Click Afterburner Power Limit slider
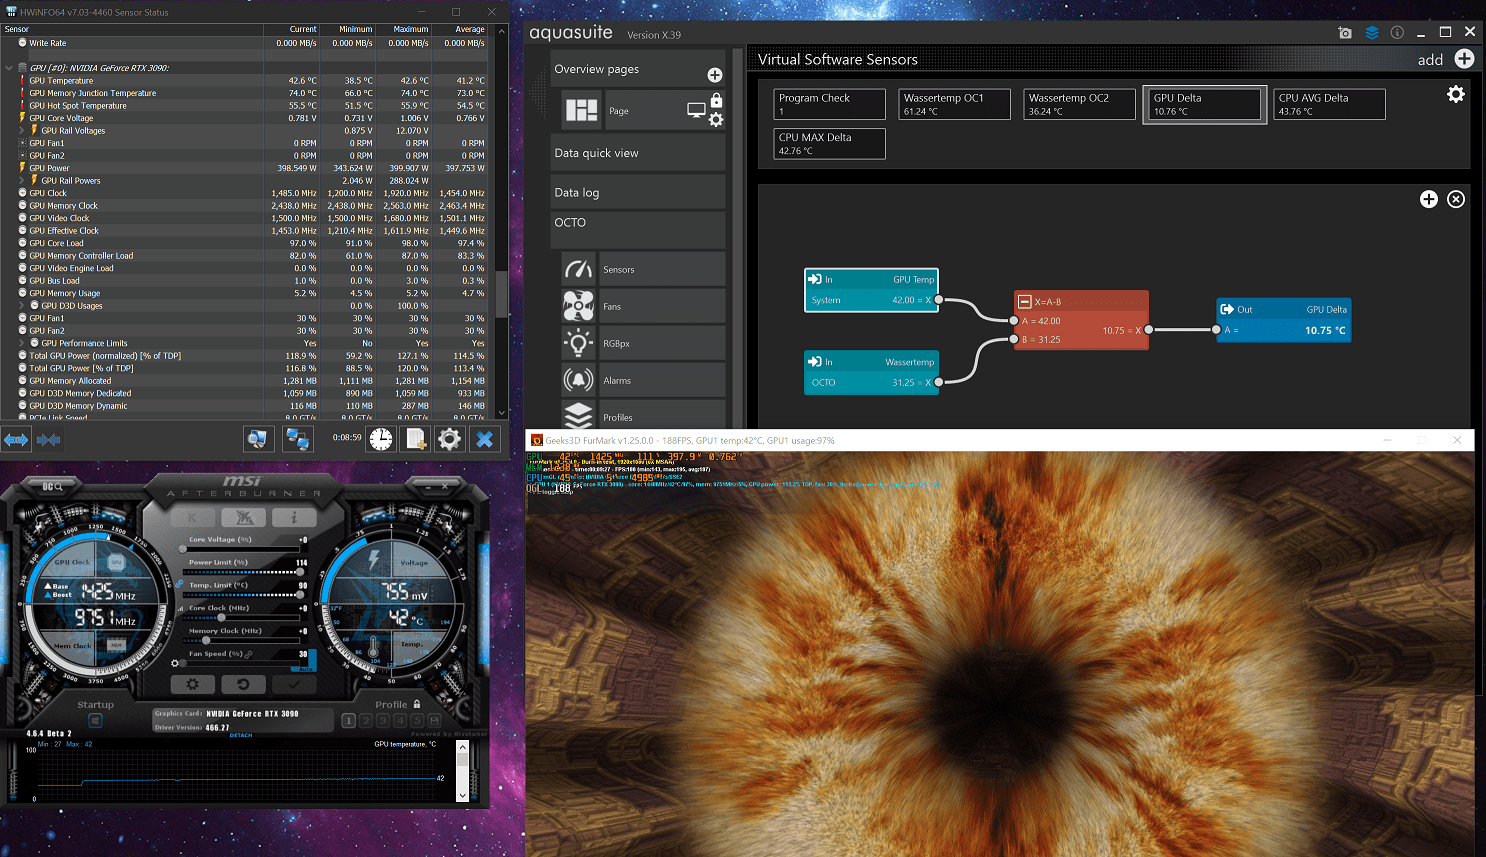 click(x=244, y=572)
